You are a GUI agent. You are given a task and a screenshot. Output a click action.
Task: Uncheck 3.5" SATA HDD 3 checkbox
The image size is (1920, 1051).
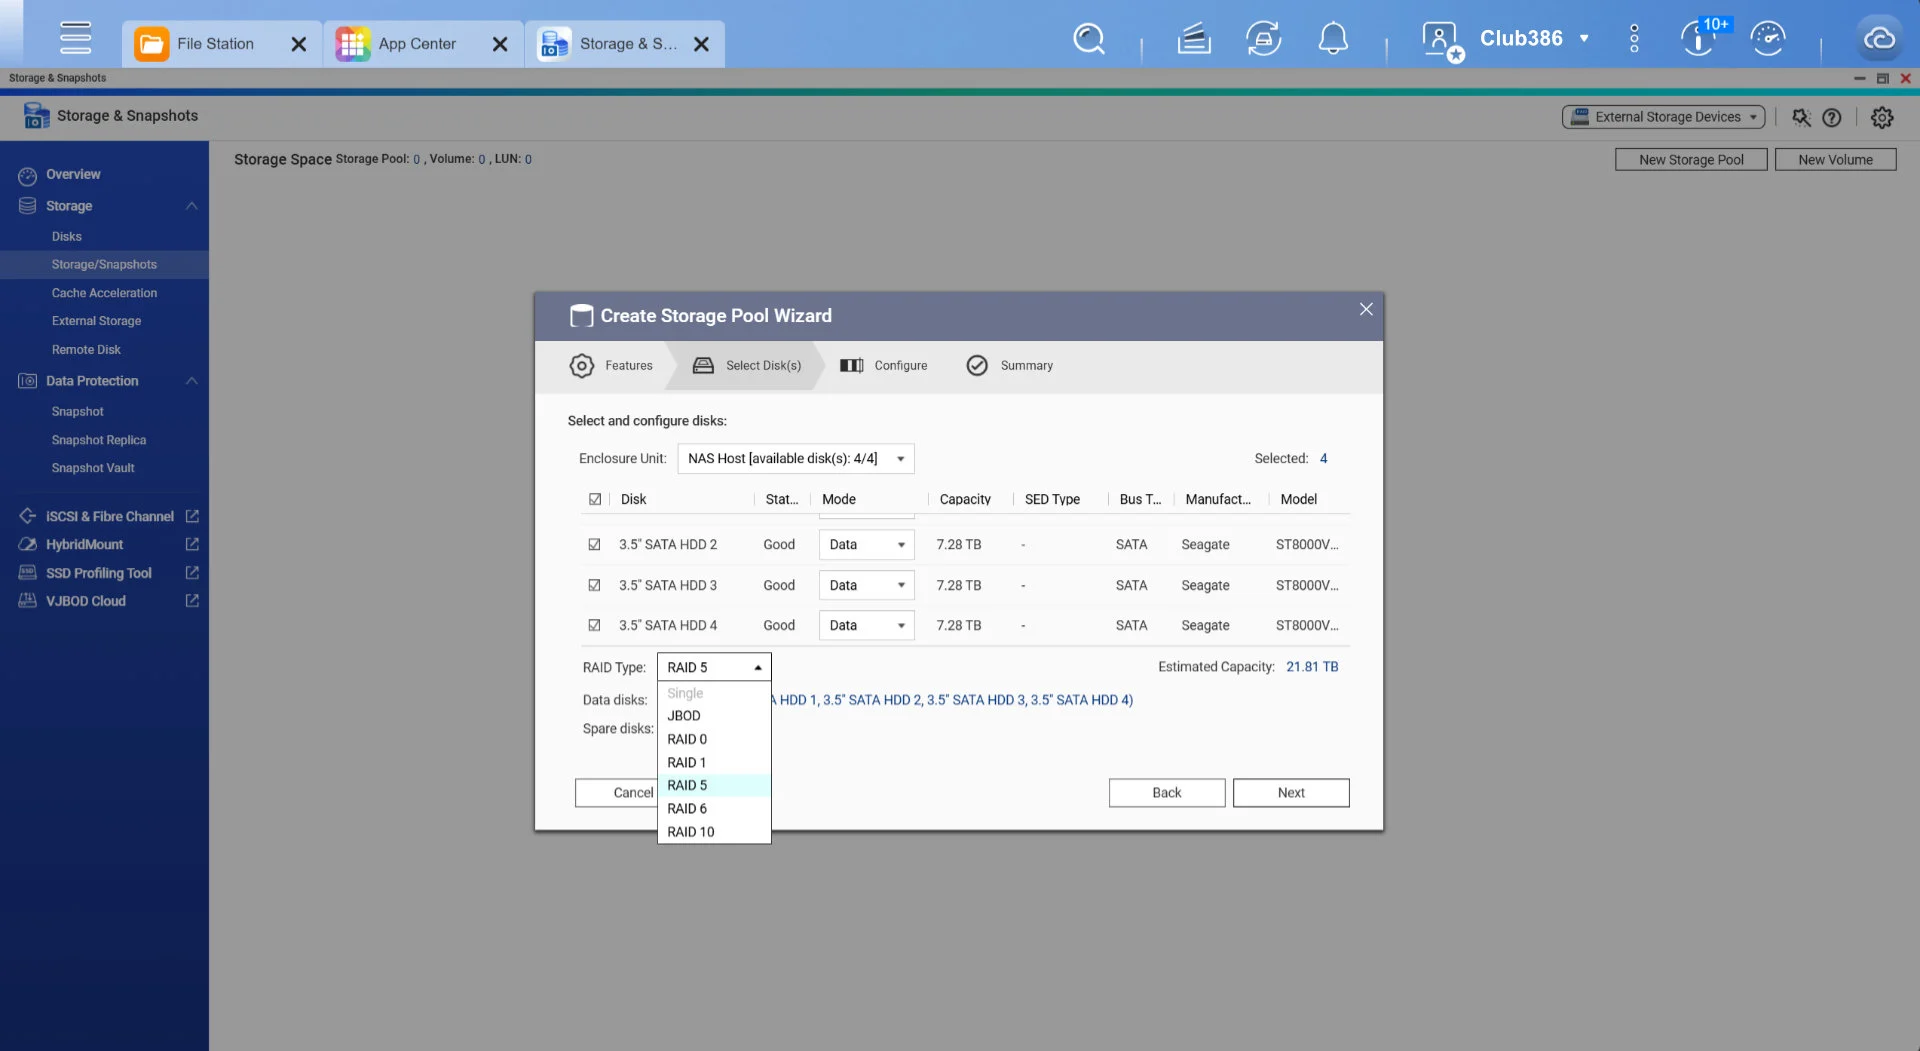coord(594,585)
